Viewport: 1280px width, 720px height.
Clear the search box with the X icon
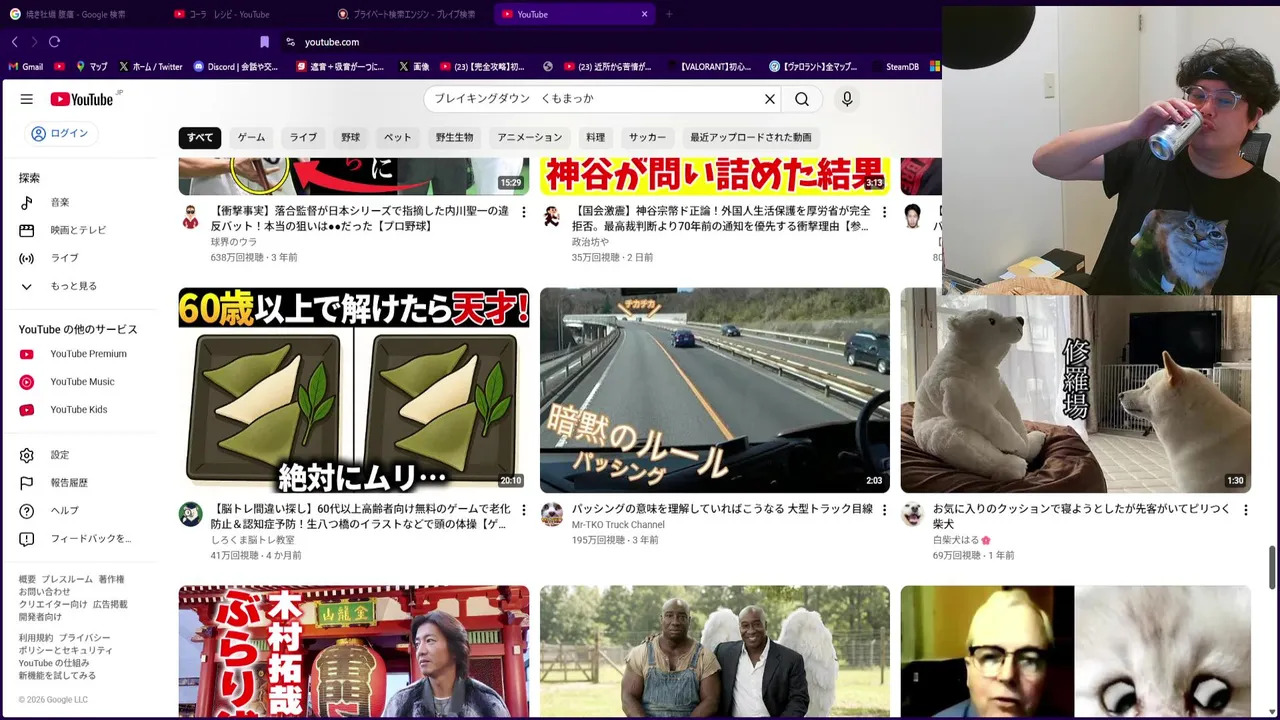click(770, 99)
